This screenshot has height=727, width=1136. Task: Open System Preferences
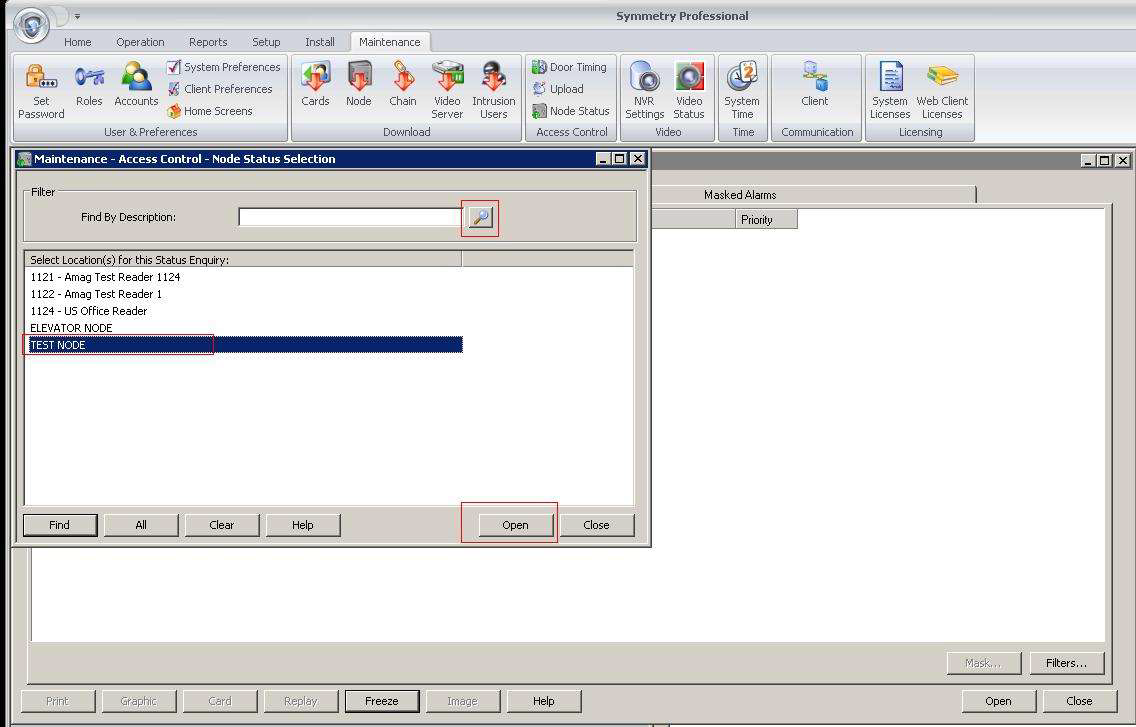tap(223, 67)
